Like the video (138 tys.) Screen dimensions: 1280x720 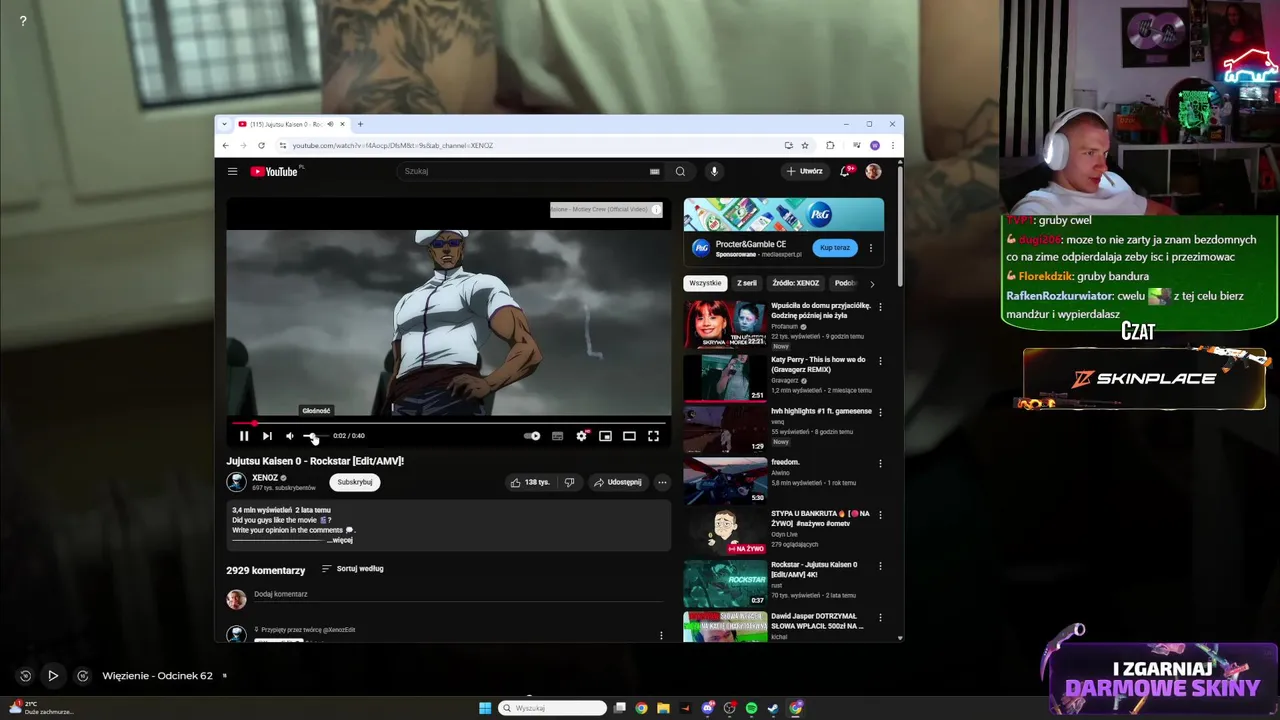(530, 482)
